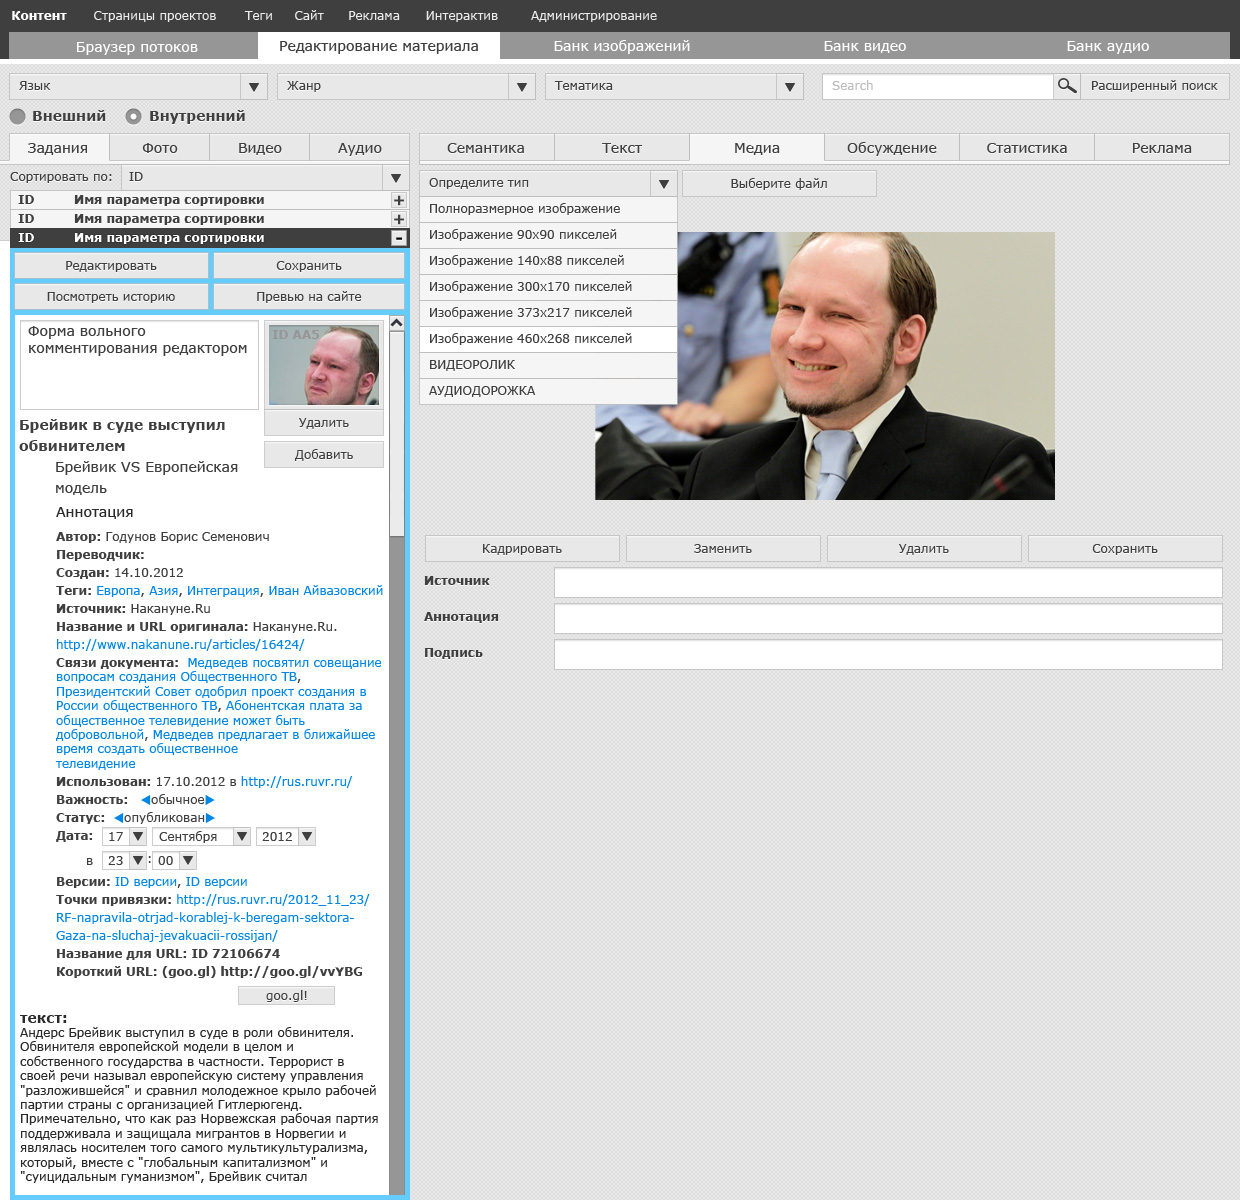Select the 'Фото' tab
The width and height of the screenshot is (1240, 1200).
point(160,148)
